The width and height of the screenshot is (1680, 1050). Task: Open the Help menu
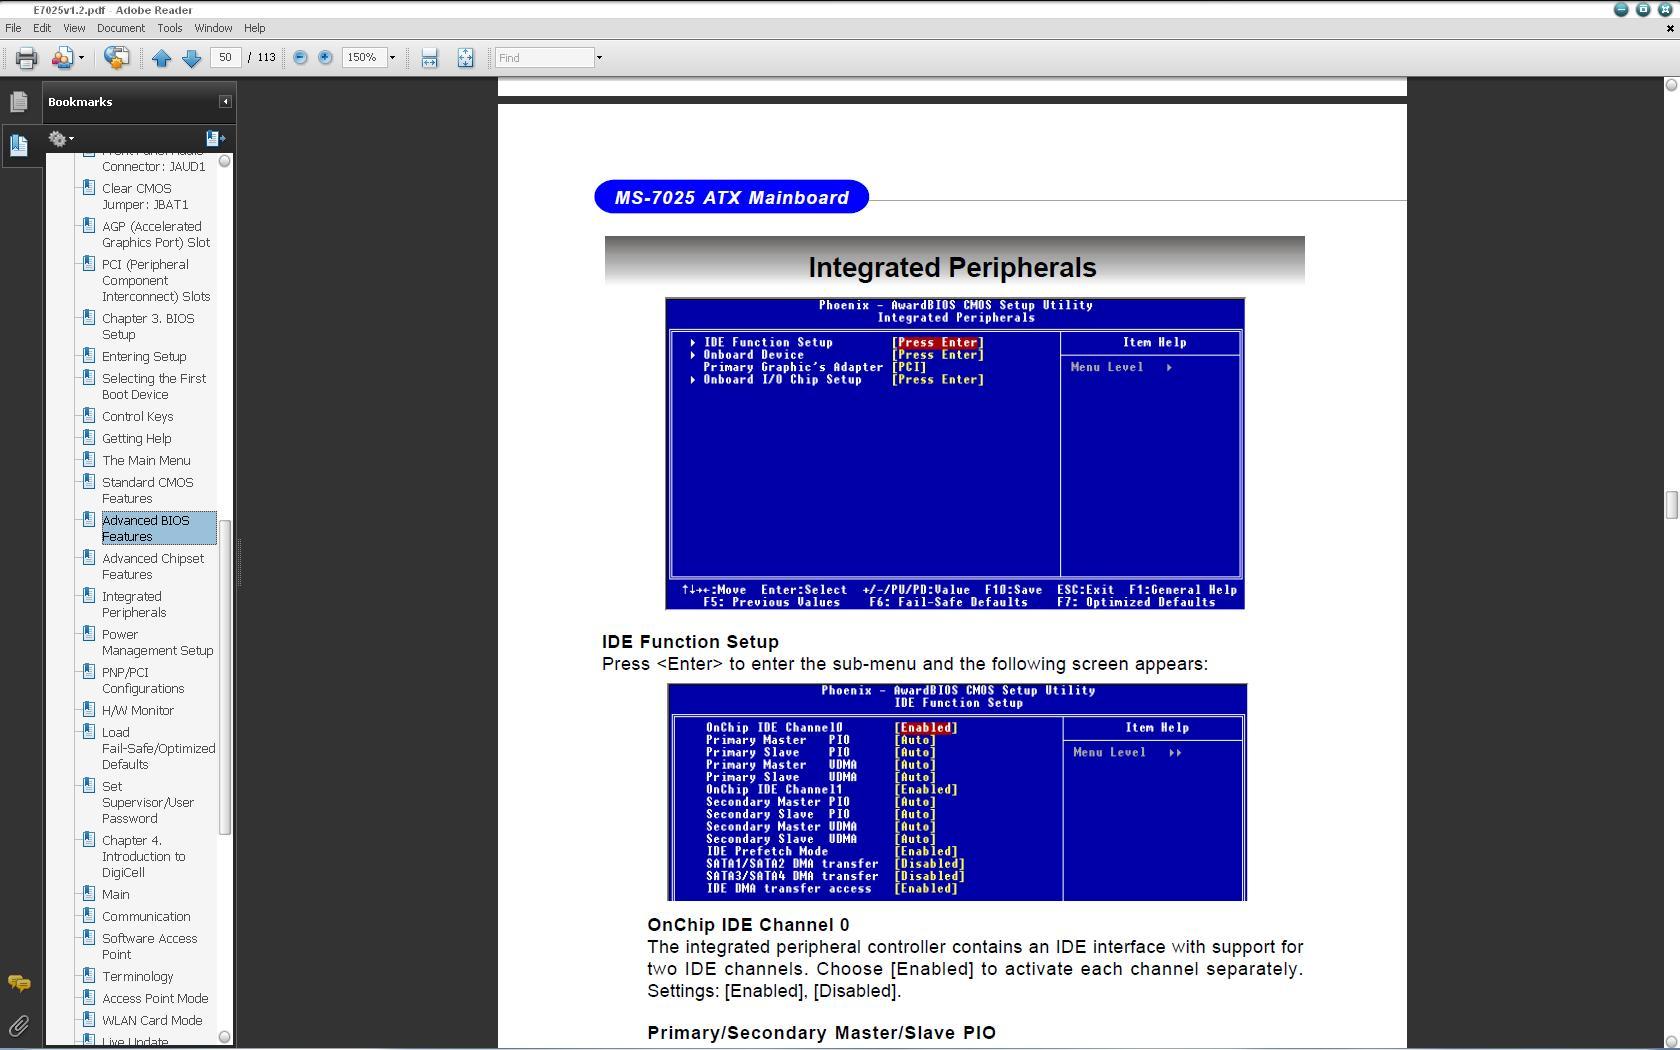coord(255,28)
